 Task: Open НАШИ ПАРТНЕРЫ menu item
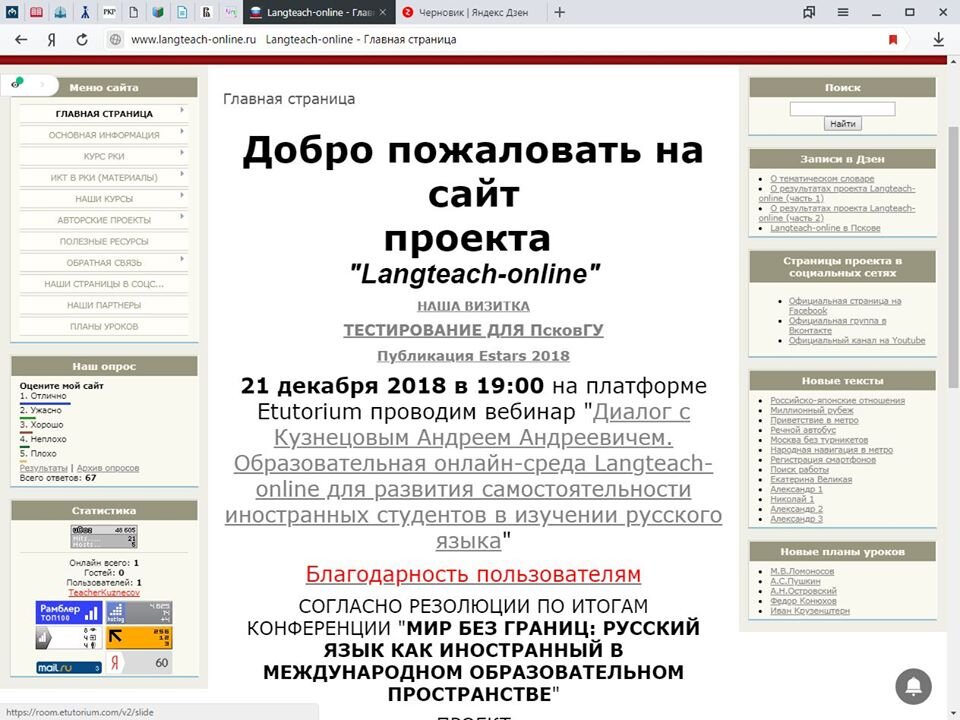[x=104, y=305]
